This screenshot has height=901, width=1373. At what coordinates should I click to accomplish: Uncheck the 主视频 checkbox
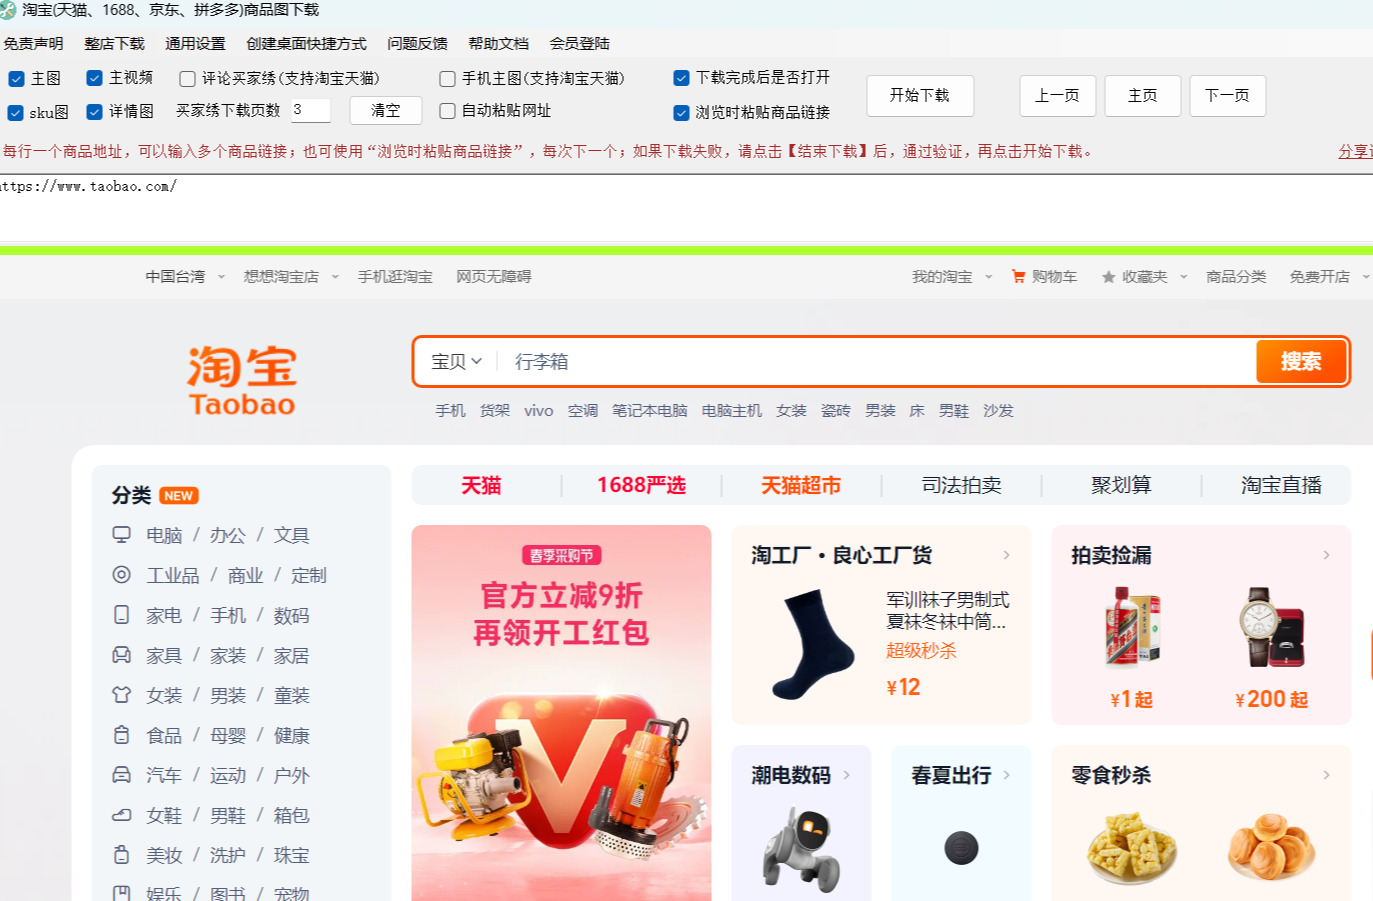click(95, 78)
